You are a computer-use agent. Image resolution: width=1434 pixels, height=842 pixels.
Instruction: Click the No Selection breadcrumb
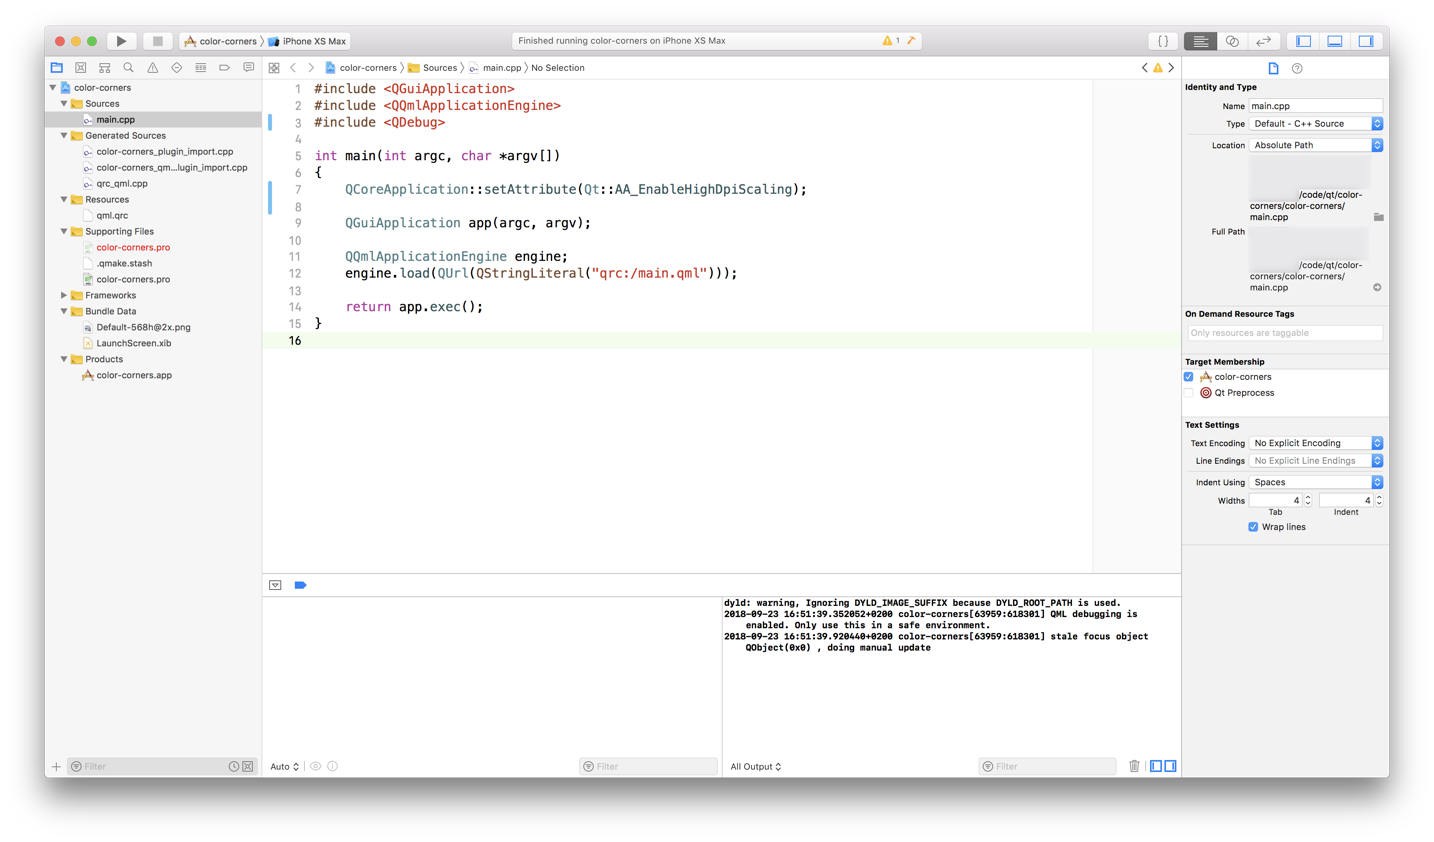pyautogui.click(x=558, y=68)
